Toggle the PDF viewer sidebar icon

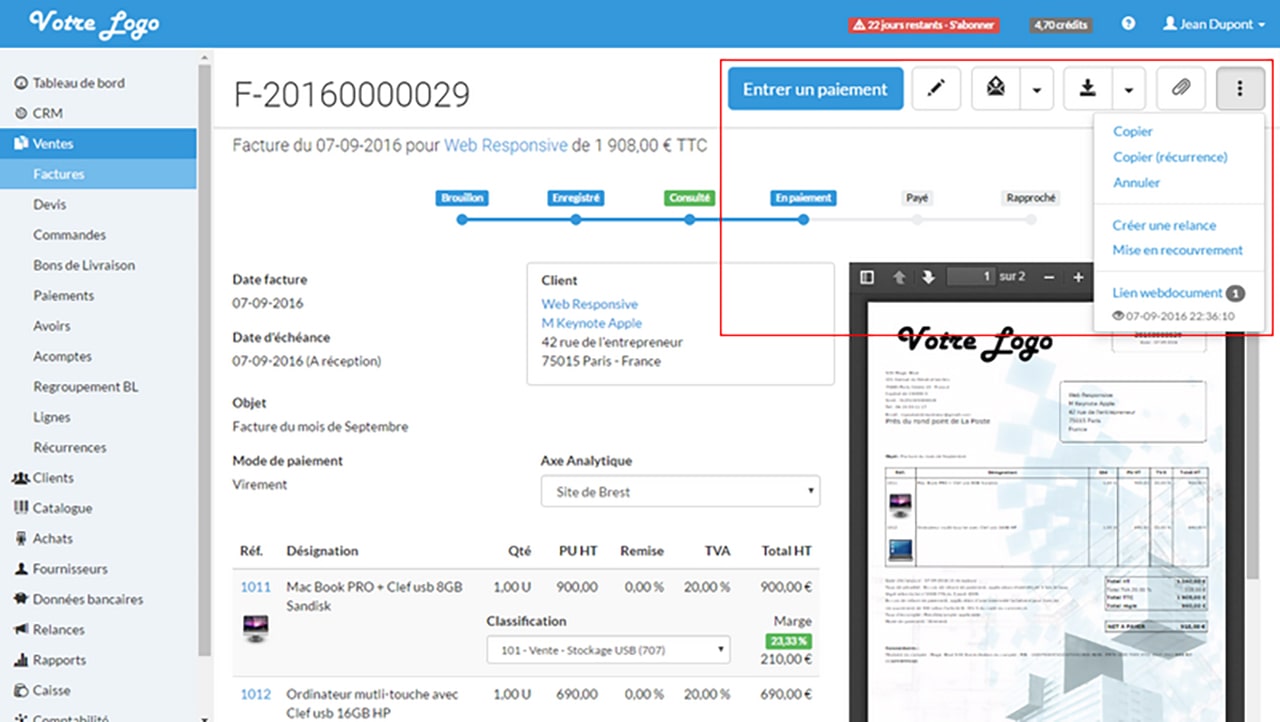pyautogui.click(x=867, y=277)
